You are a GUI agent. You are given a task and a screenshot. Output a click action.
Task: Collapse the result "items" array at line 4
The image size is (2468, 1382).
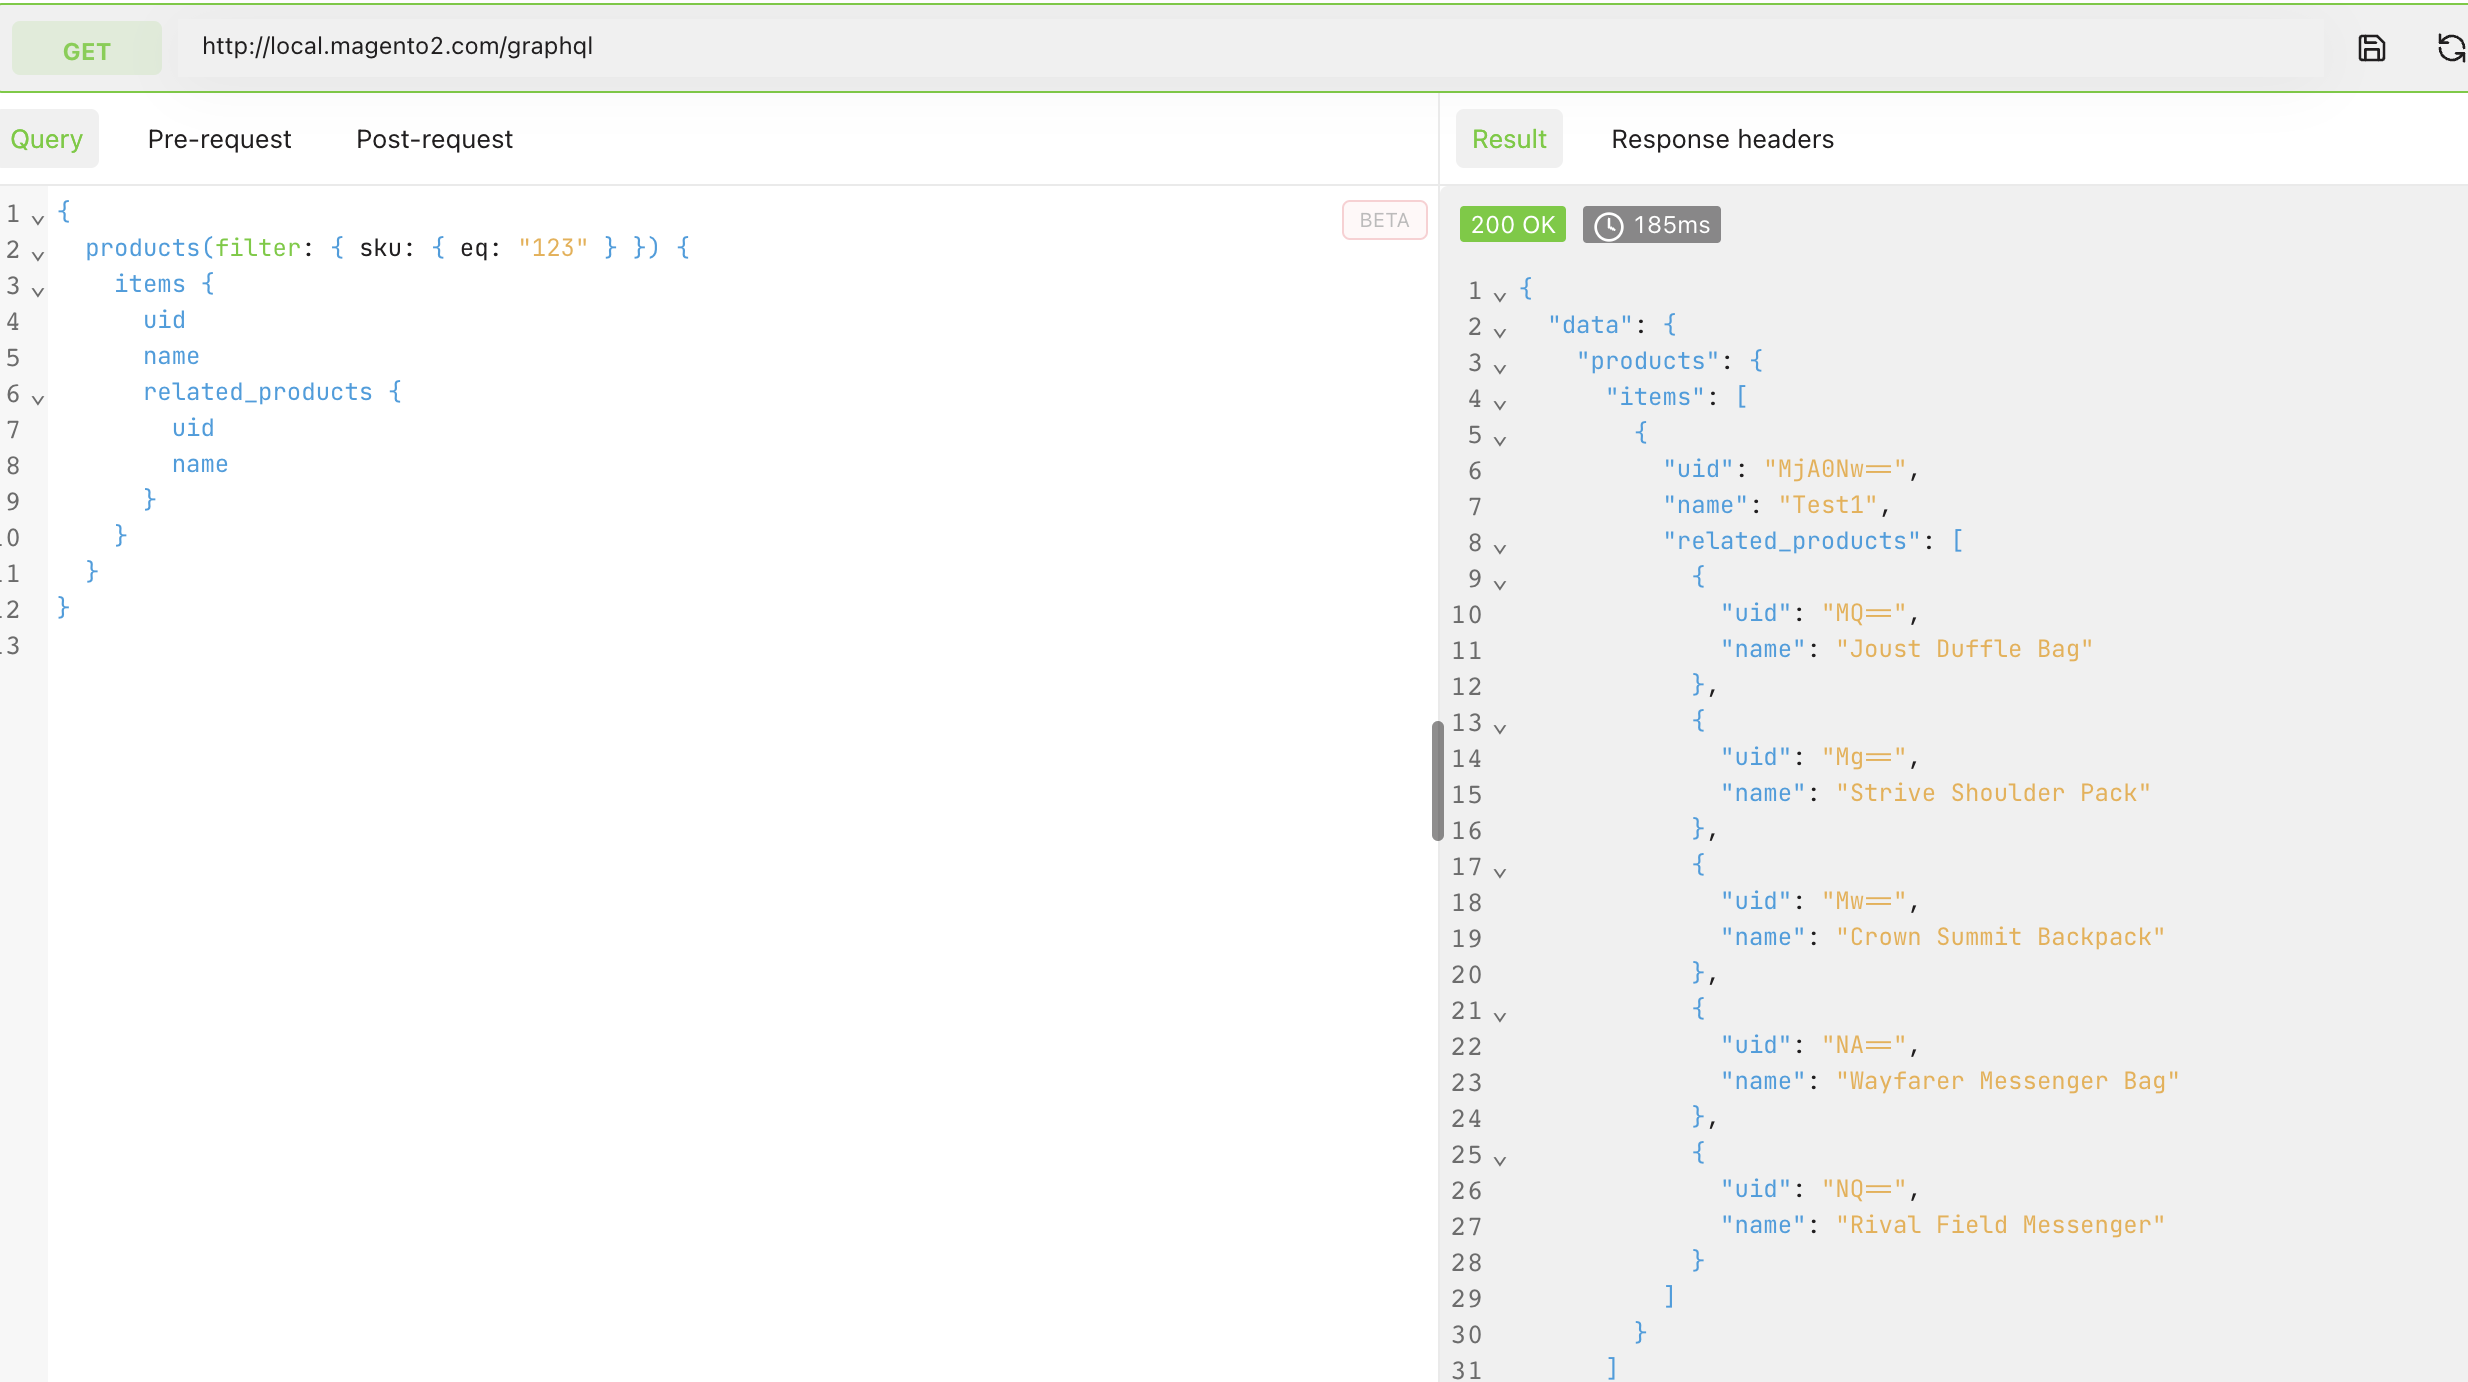(1500, 404)
